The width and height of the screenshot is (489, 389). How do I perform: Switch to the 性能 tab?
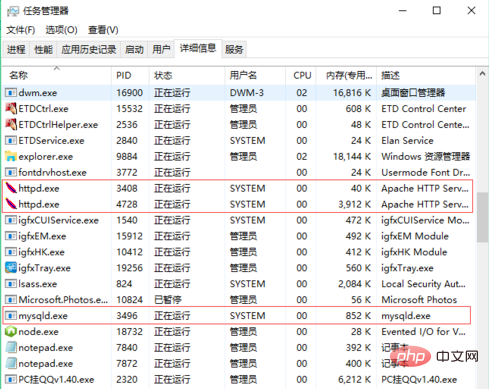tap(43, 50)
